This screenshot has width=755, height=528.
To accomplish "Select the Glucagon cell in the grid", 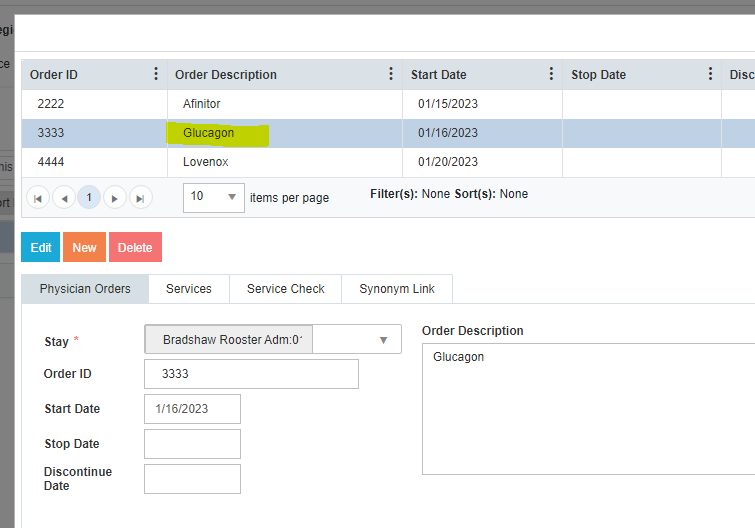I will pos(285,133).
